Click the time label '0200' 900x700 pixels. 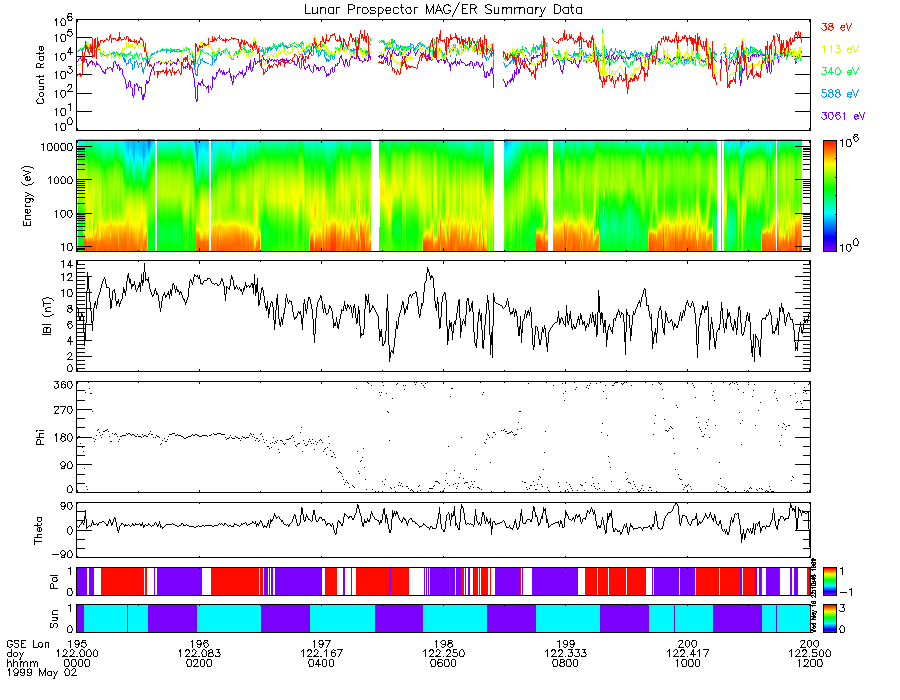click(x=199, y=663)
